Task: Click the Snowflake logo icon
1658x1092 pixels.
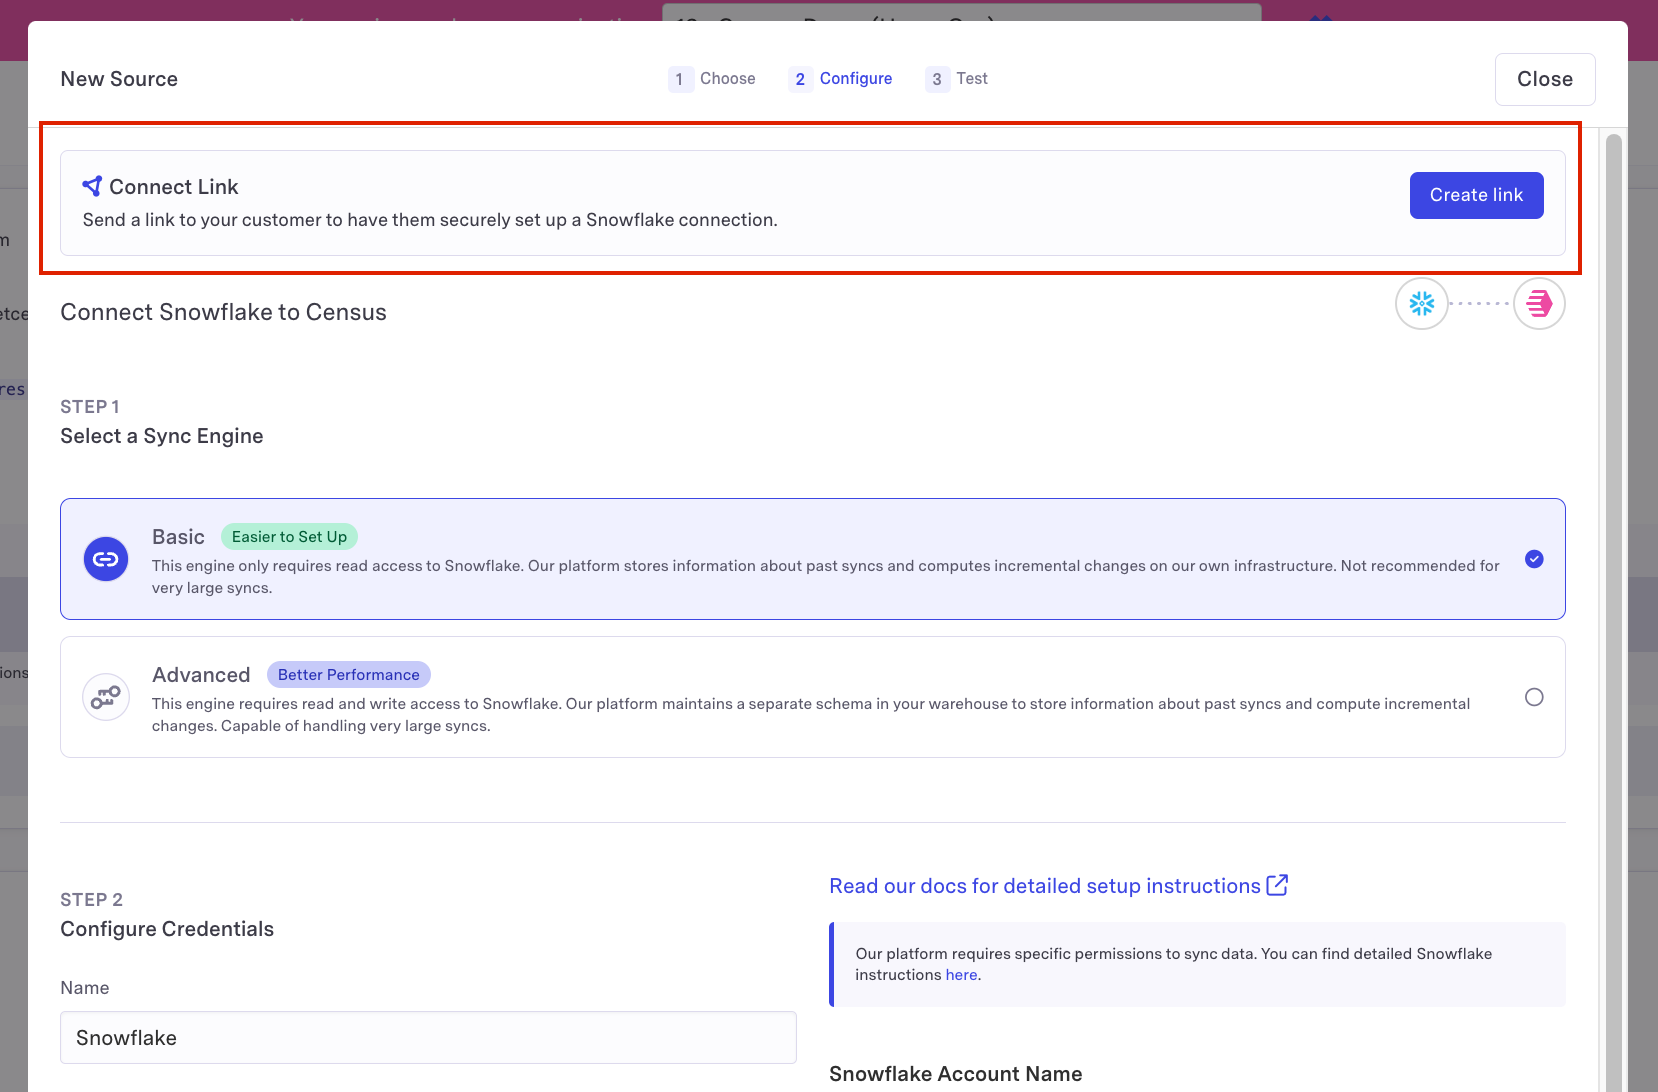Action: pos(1421,303)
